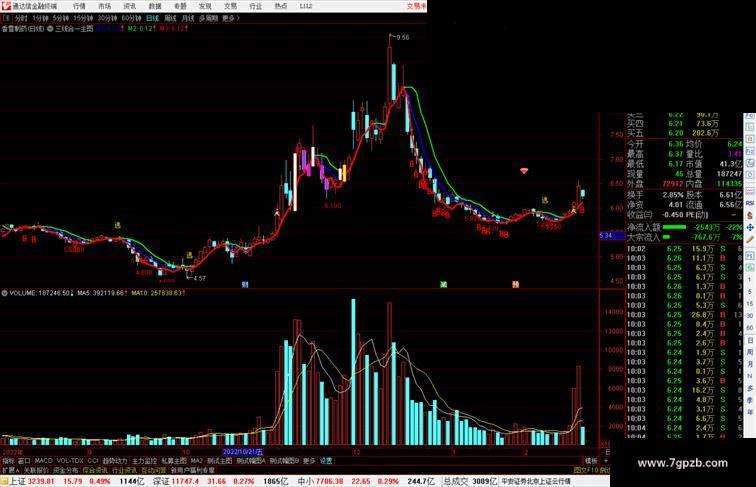Open the 关联报价 tab
756x487 pixels.
point(36,470)
